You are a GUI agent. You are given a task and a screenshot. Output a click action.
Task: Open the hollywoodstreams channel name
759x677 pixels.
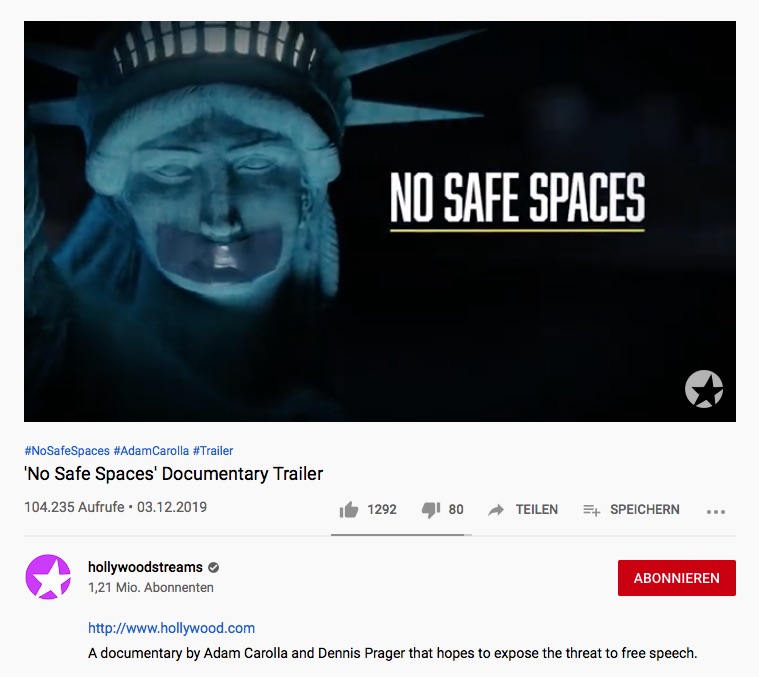pos(145,567)
